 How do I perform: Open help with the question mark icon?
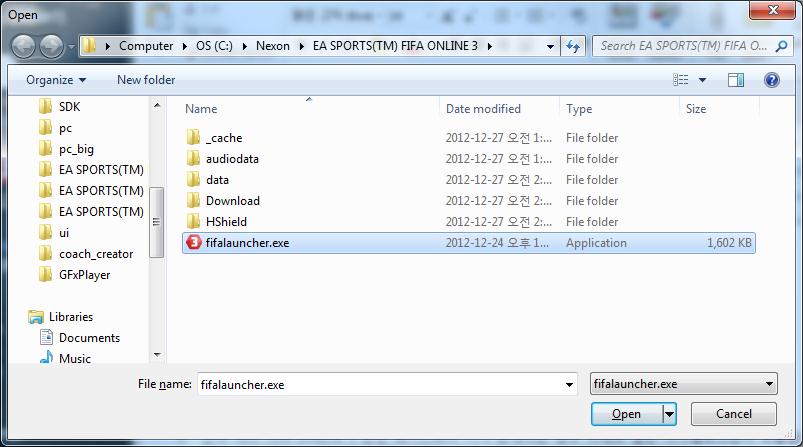(771, 80)
